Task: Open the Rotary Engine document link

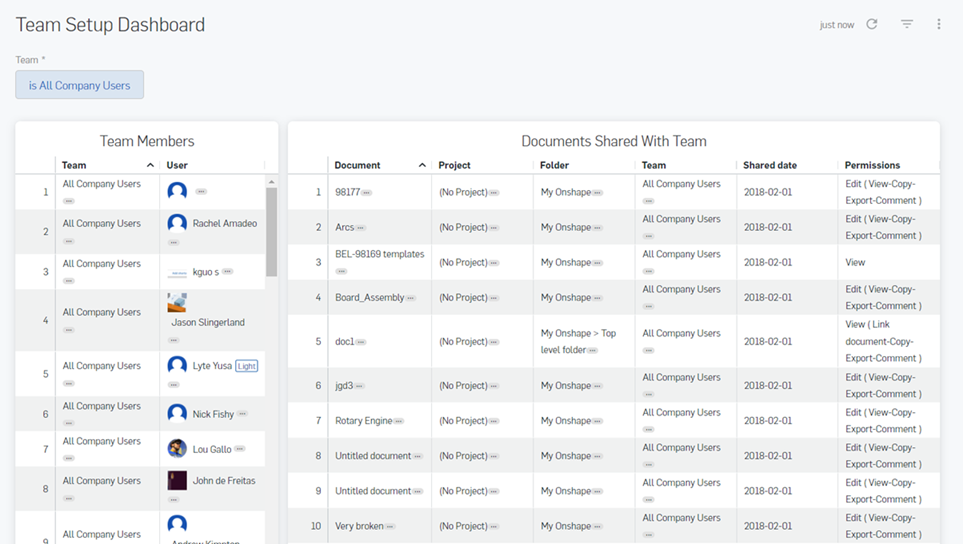Action: coord(363,421)
